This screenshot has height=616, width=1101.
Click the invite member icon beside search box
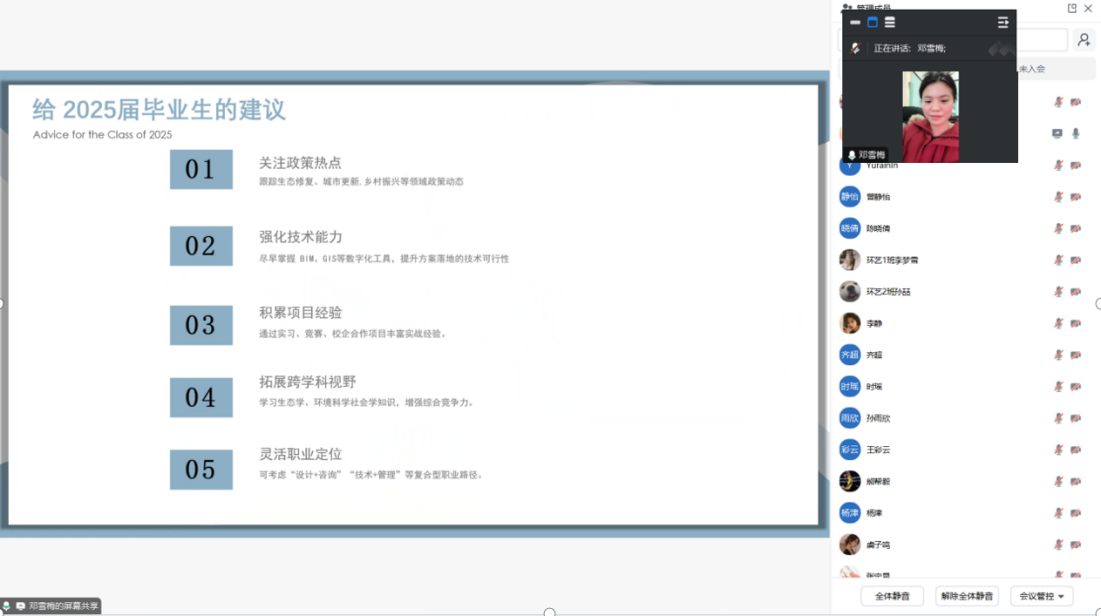1083,40
